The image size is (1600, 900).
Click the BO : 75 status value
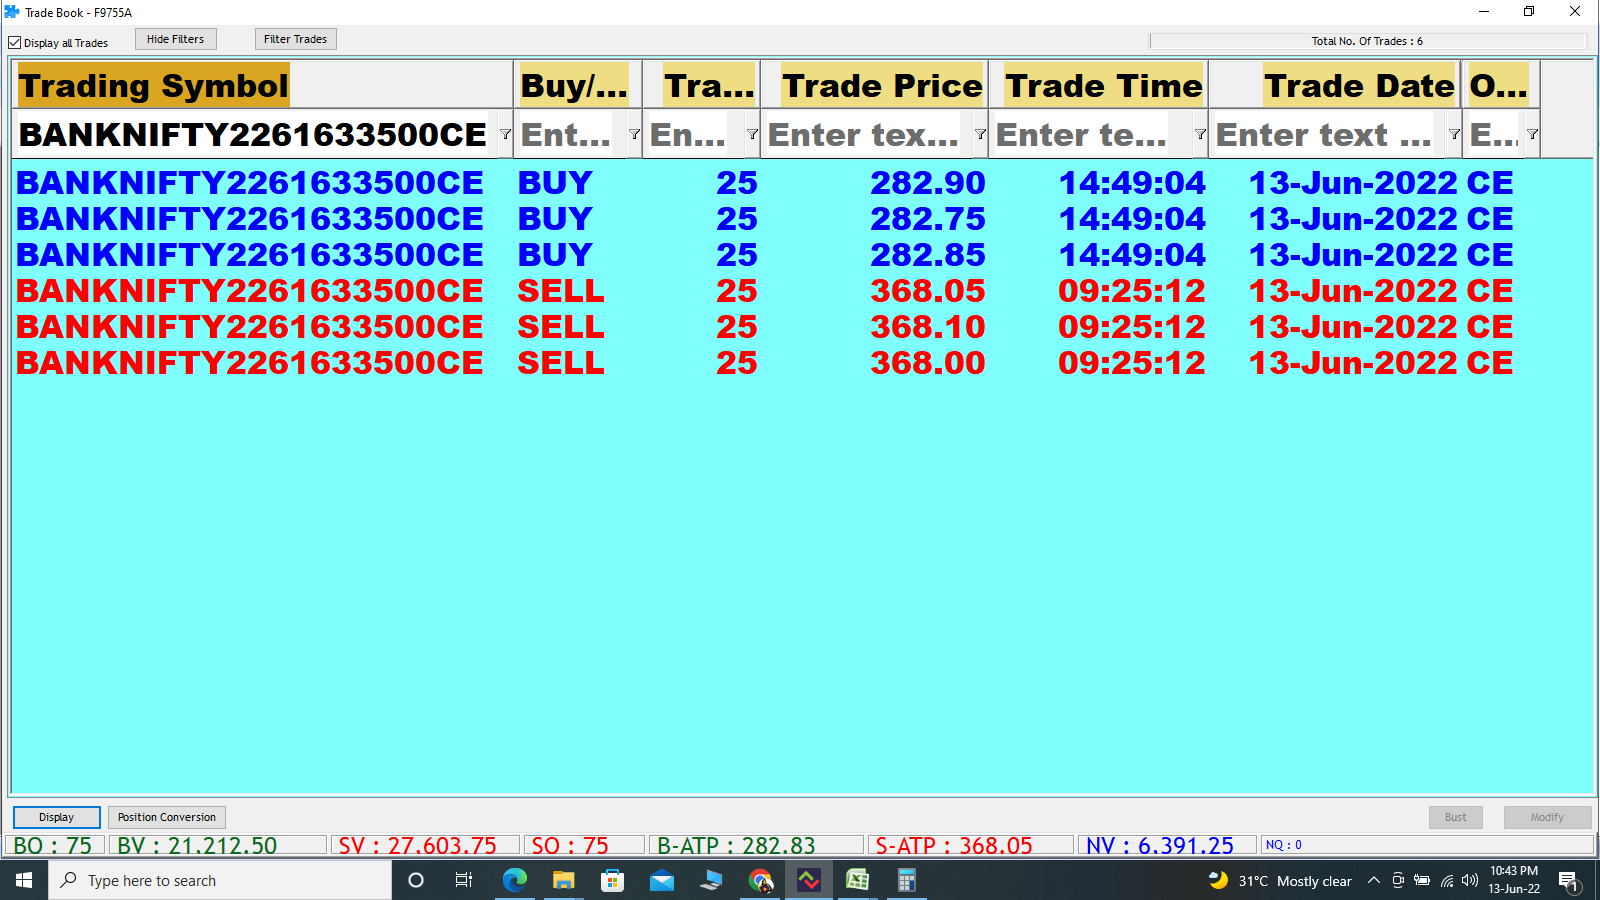(53, 846)
